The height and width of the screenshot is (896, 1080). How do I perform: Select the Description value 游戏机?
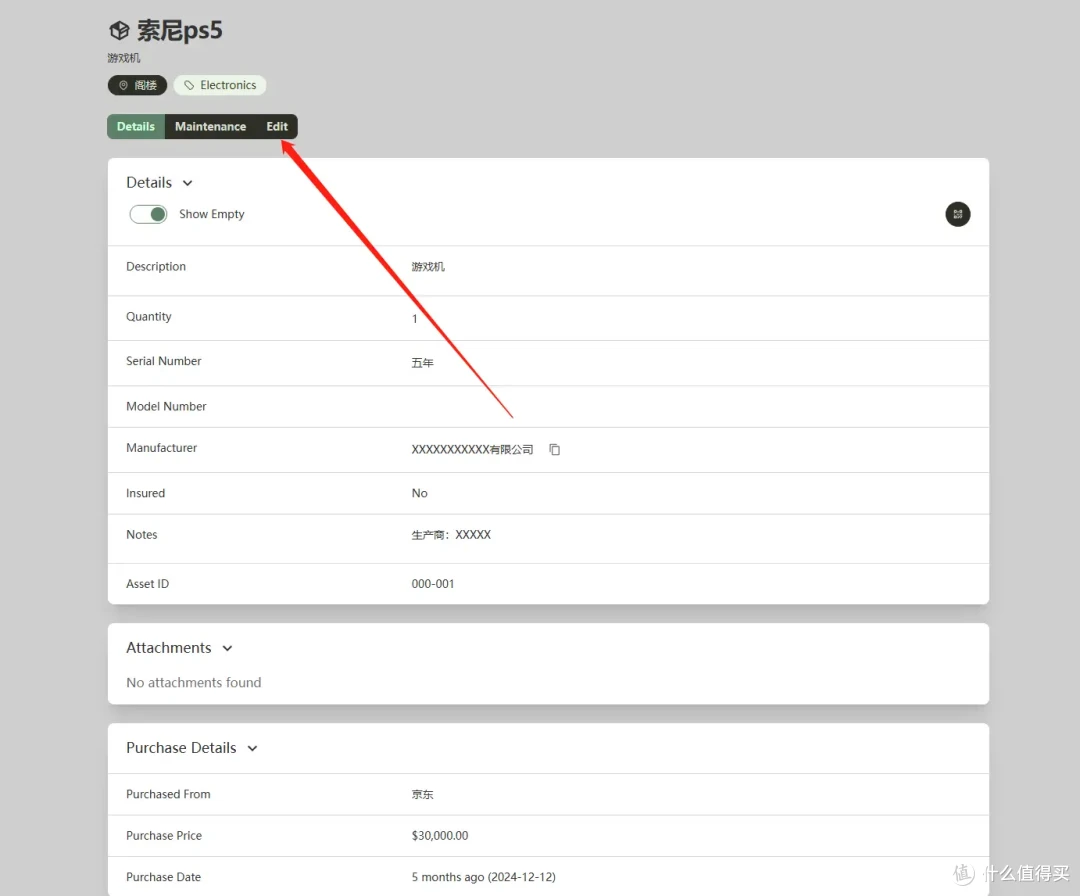click(x=428, y=267)
